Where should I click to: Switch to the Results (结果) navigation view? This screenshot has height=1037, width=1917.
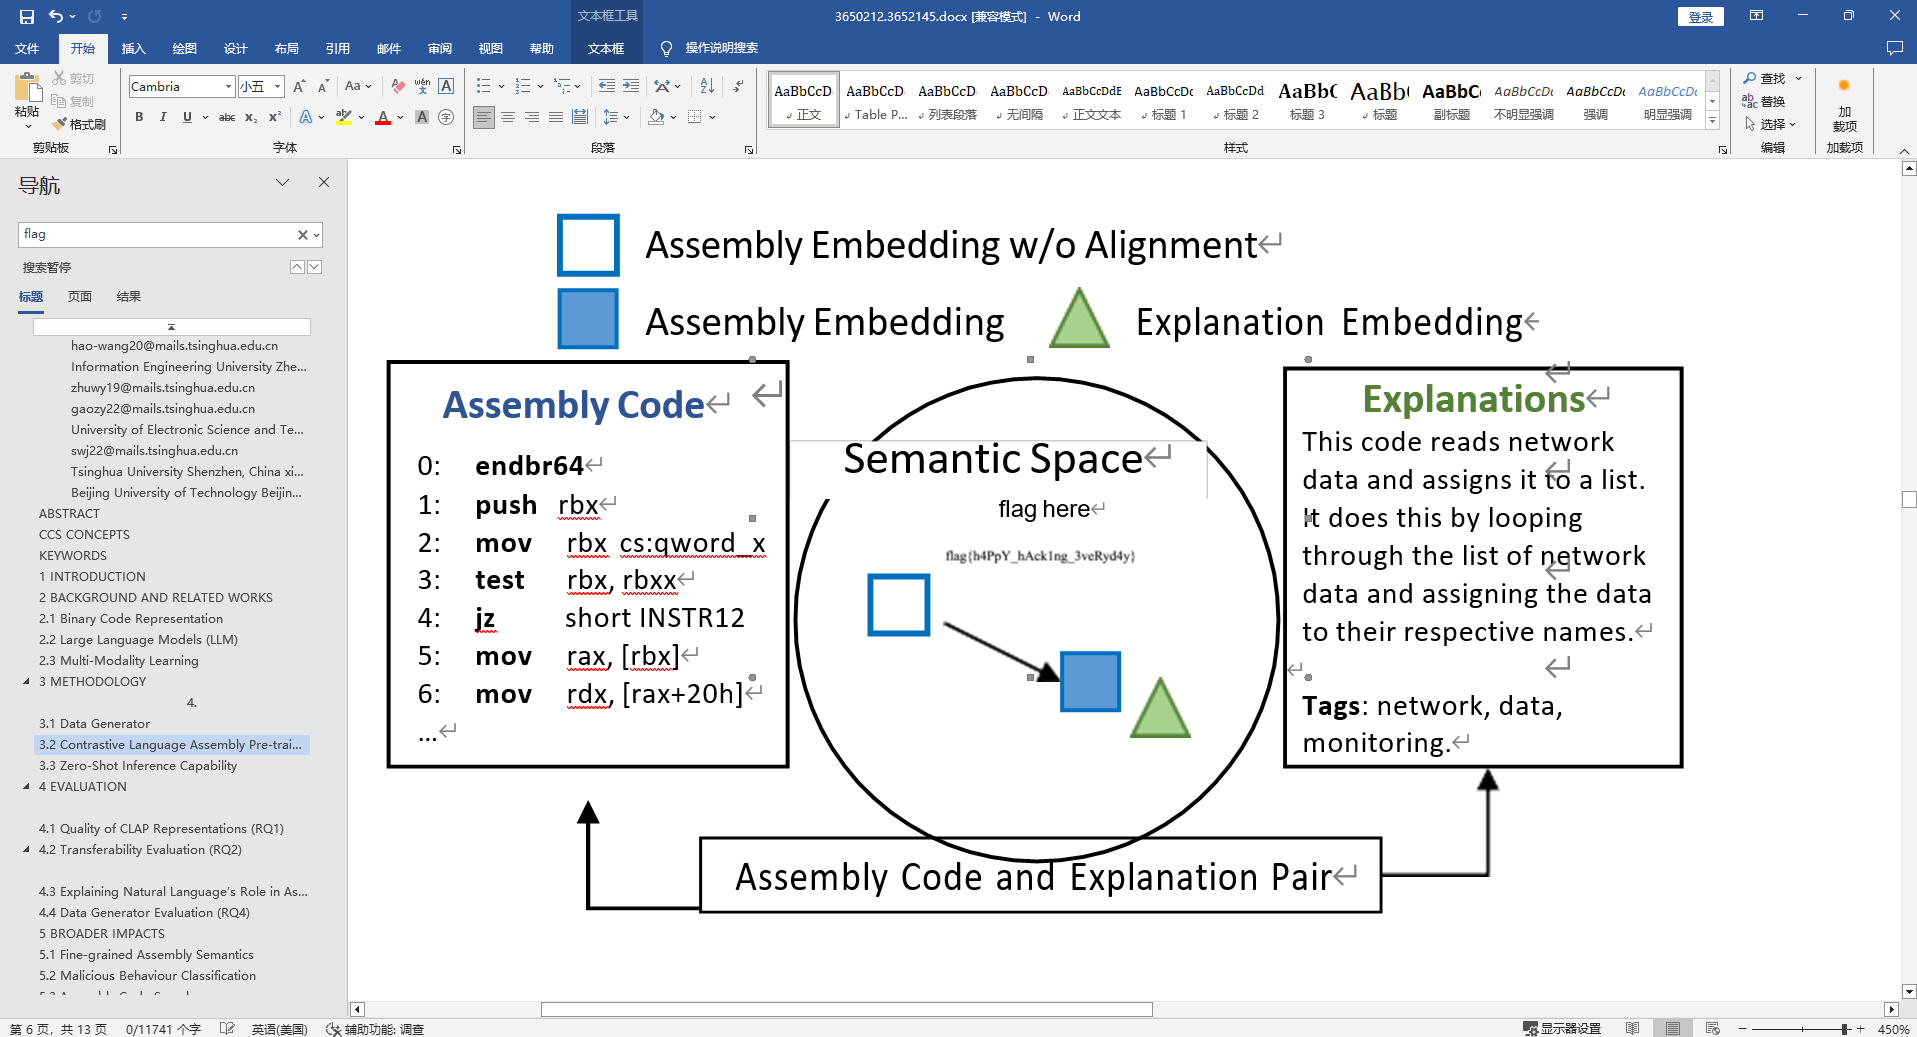coord(129,296)
